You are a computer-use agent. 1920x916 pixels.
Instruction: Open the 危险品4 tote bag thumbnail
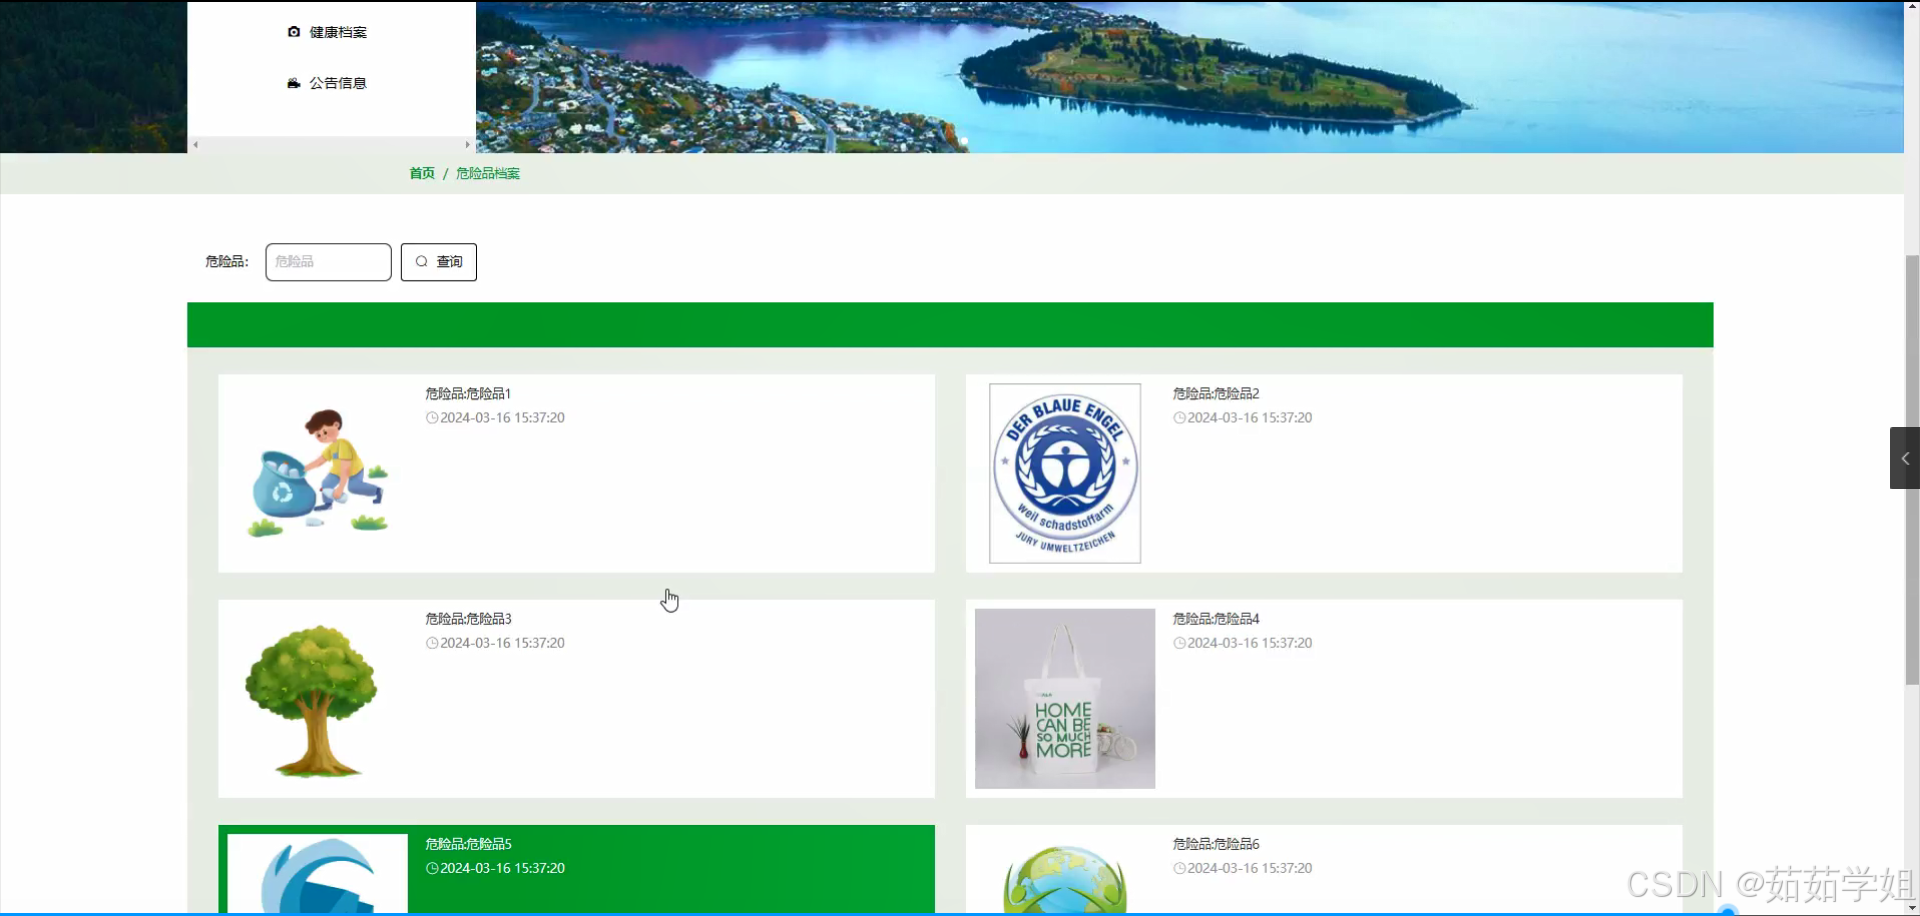pos(1065,699)
